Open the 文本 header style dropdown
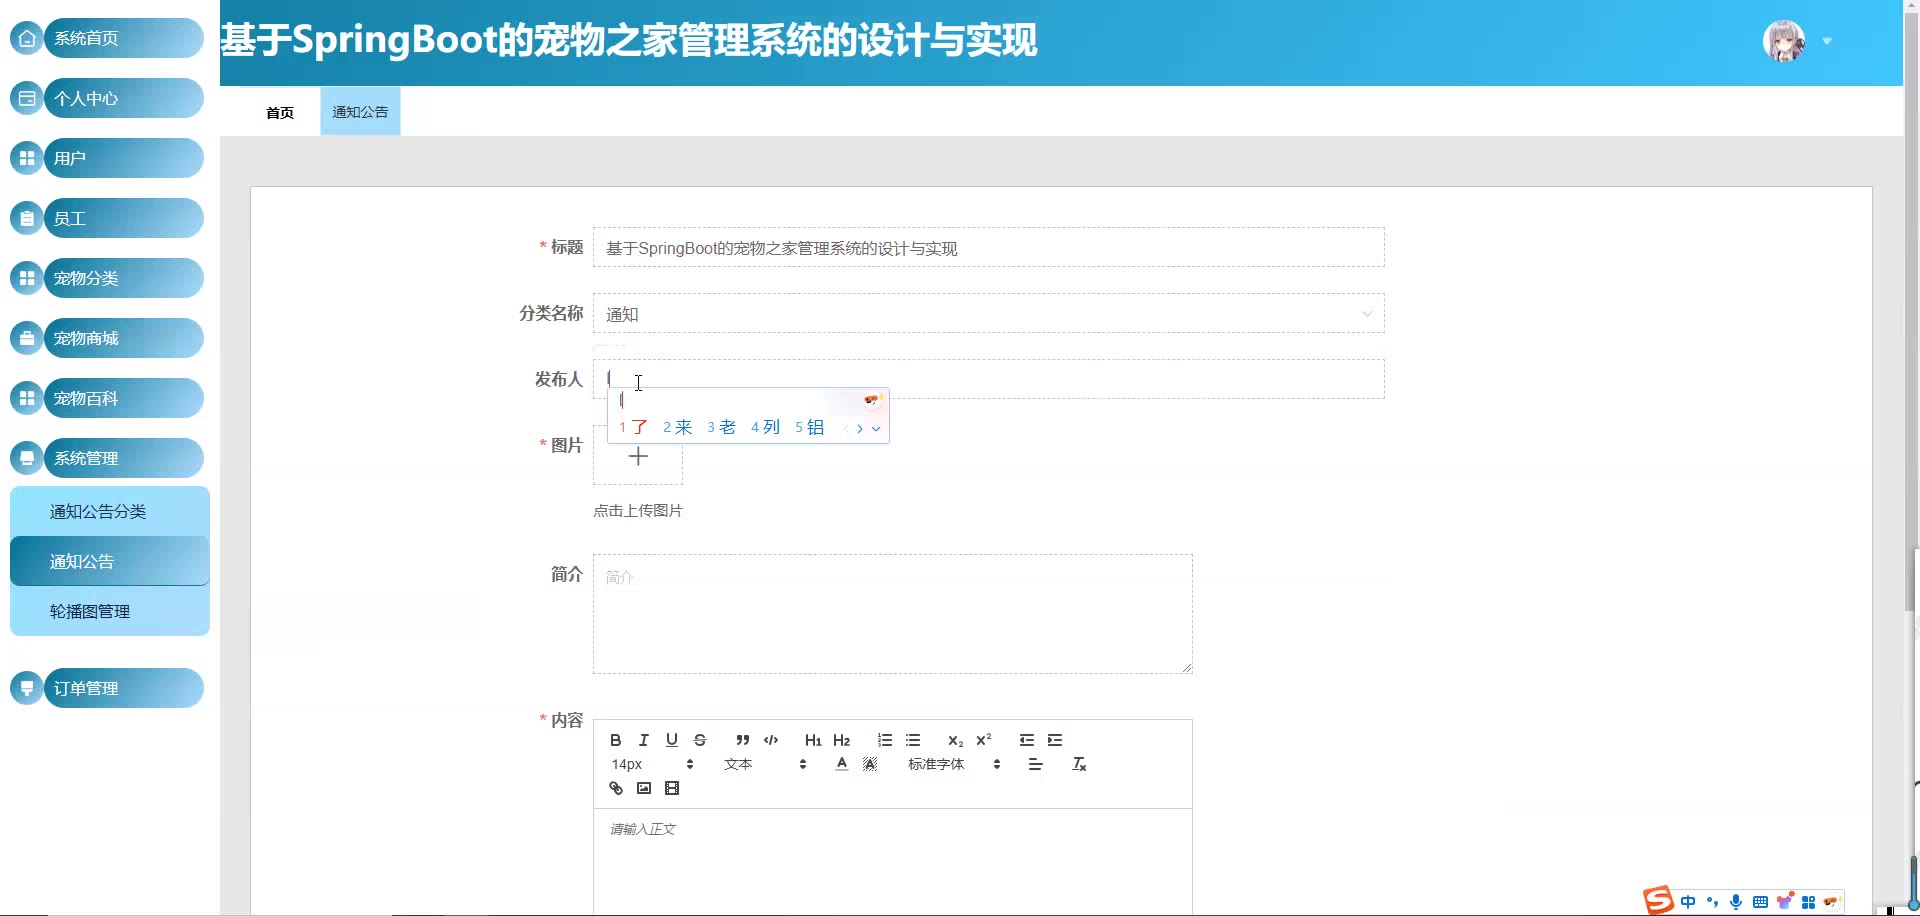Image resolution: width=1920 pixels, height=916 pixels. 765,764
